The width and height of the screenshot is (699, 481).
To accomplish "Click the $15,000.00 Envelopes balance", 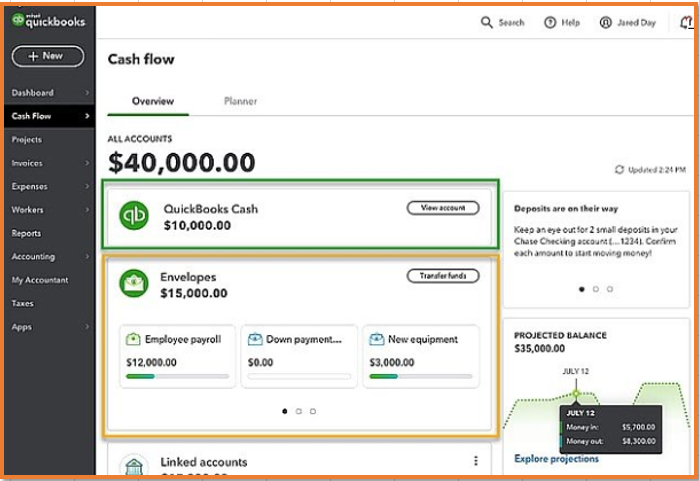I will (194, 293).
